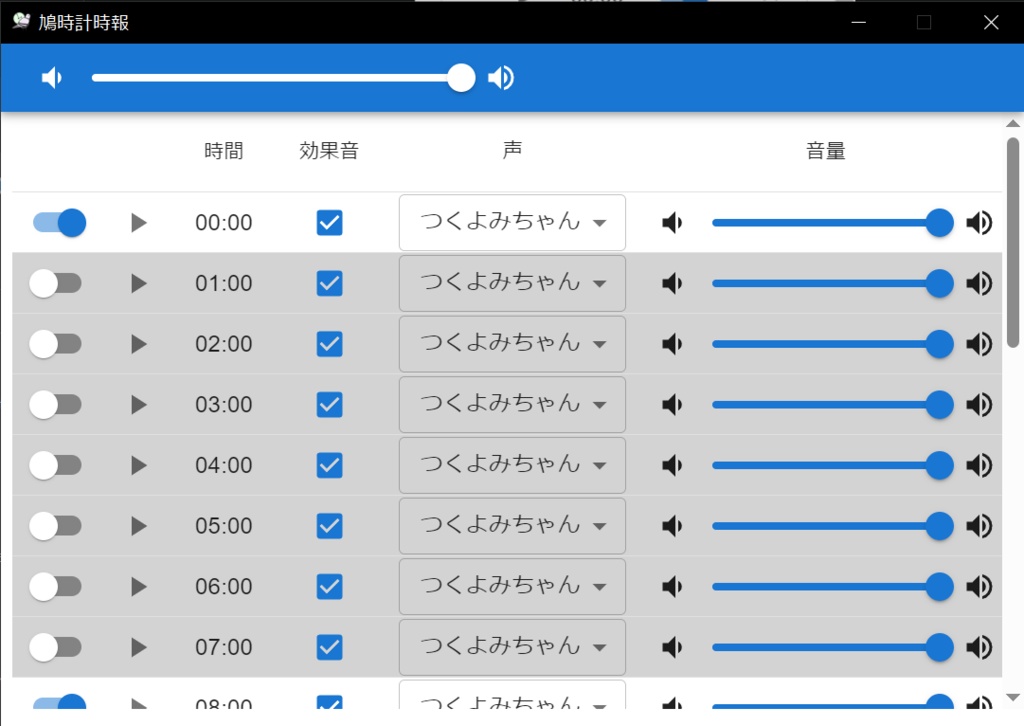1024x726 pixels.
Task: Click the 05:00 row low-volume speaker icon
Action: tap(673, 526)
